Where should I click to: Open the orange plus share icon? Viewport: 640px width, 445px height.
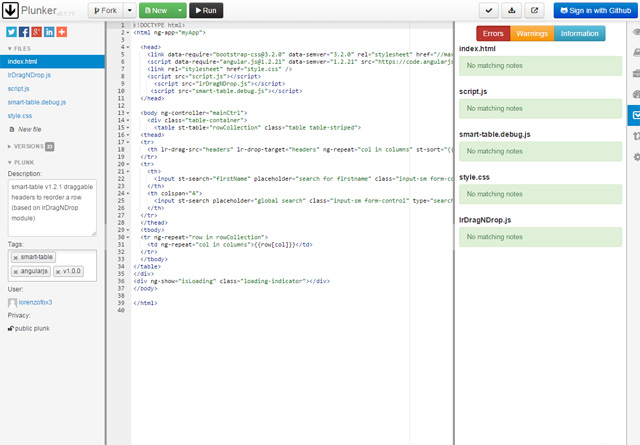pyautogui.click(x=62, y=32)
